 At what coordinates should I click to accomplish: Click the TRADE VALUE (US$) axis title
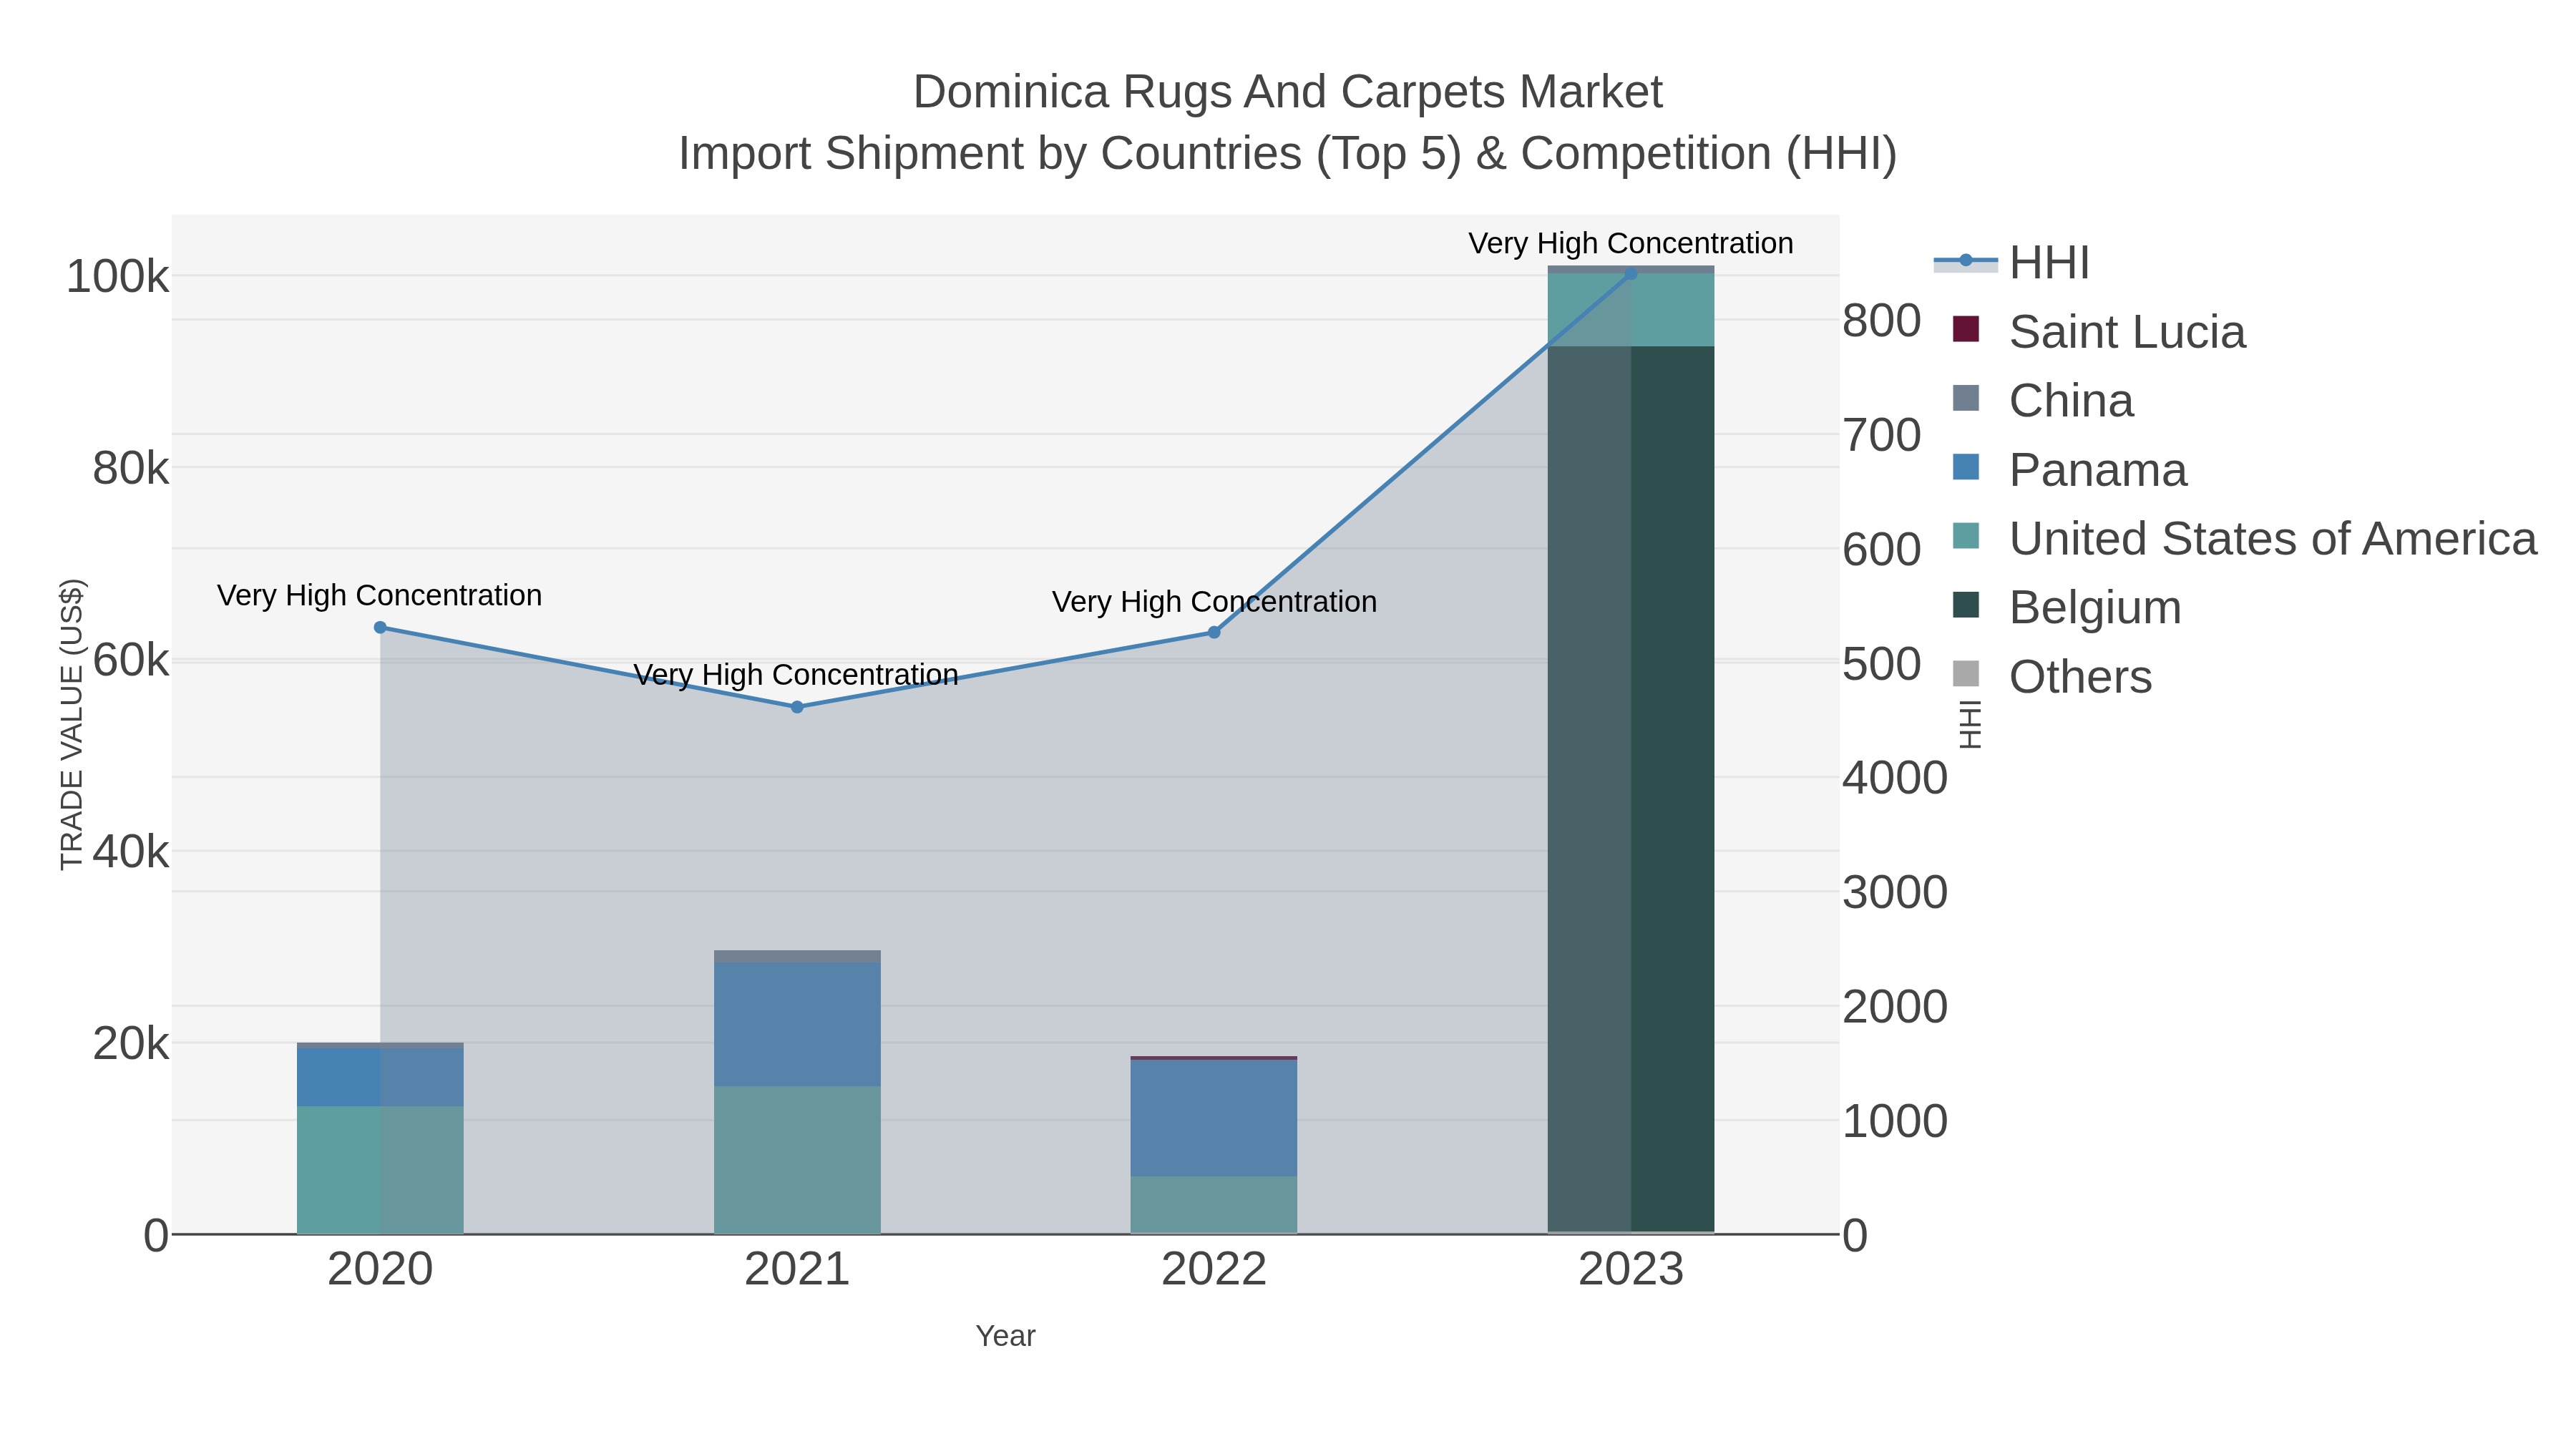click(x=72, y=724)
